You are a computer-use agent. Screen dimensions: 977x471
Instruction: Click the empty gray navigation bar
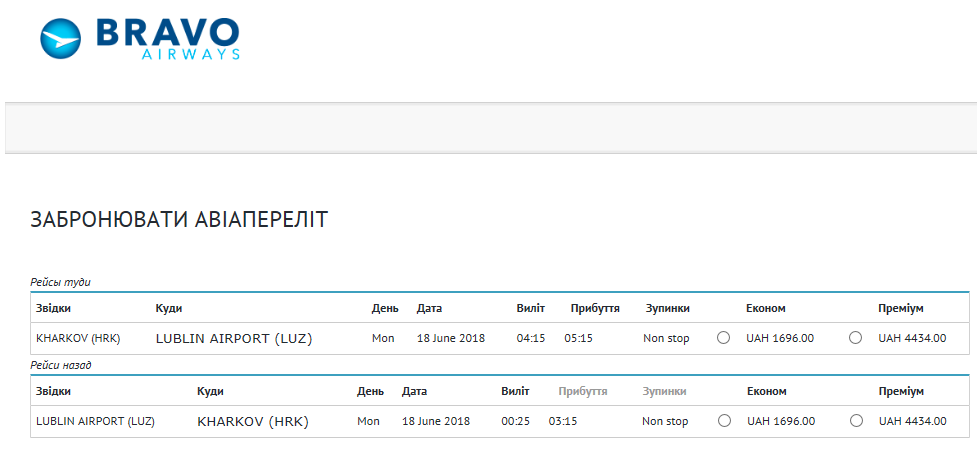[x=490, y=128]
